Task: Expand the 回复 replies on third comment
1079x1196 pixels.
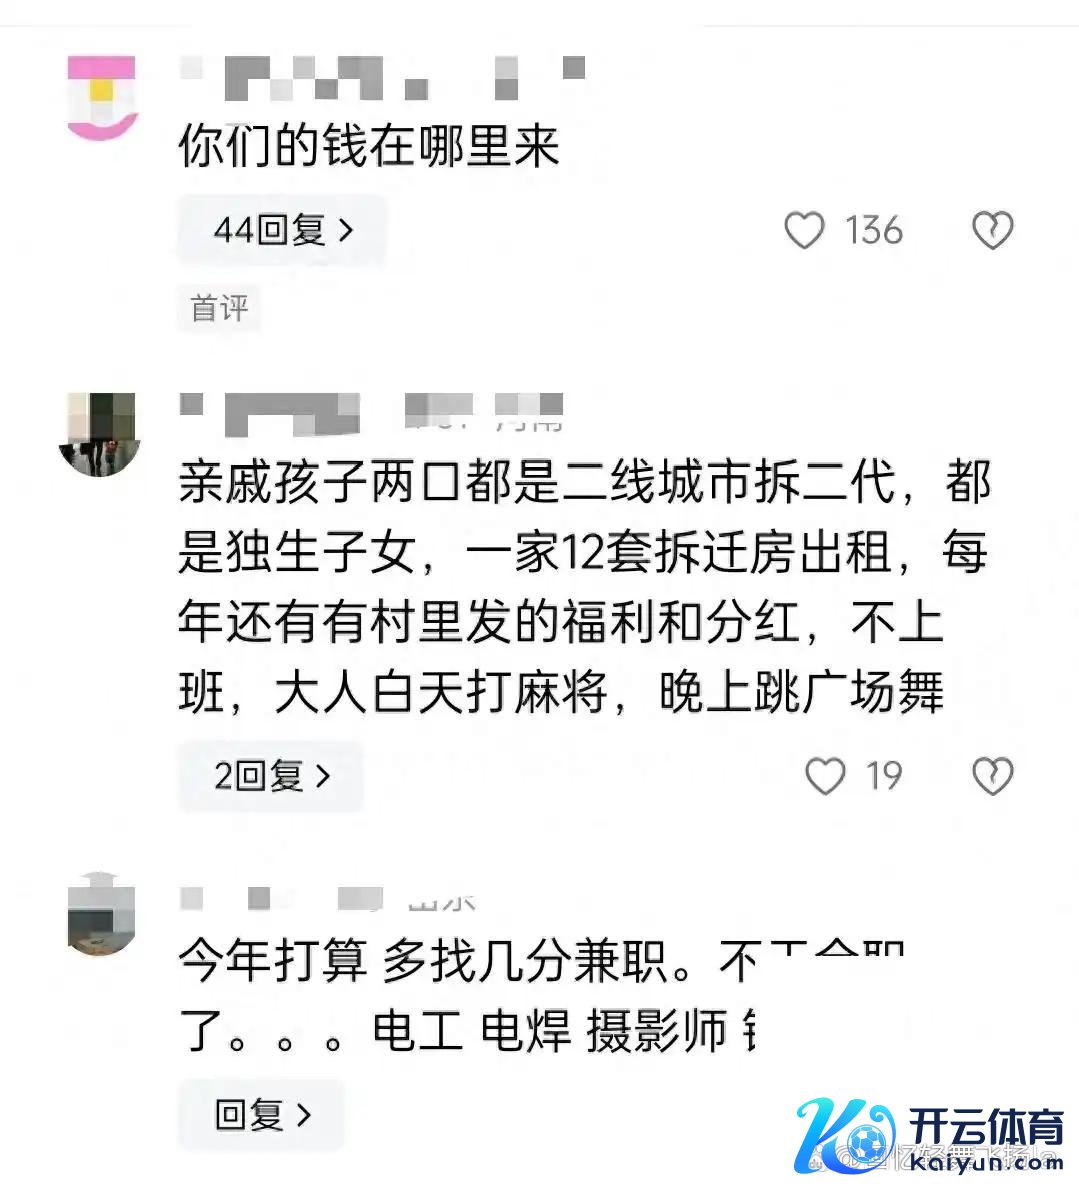Action: click(261, 1114)
